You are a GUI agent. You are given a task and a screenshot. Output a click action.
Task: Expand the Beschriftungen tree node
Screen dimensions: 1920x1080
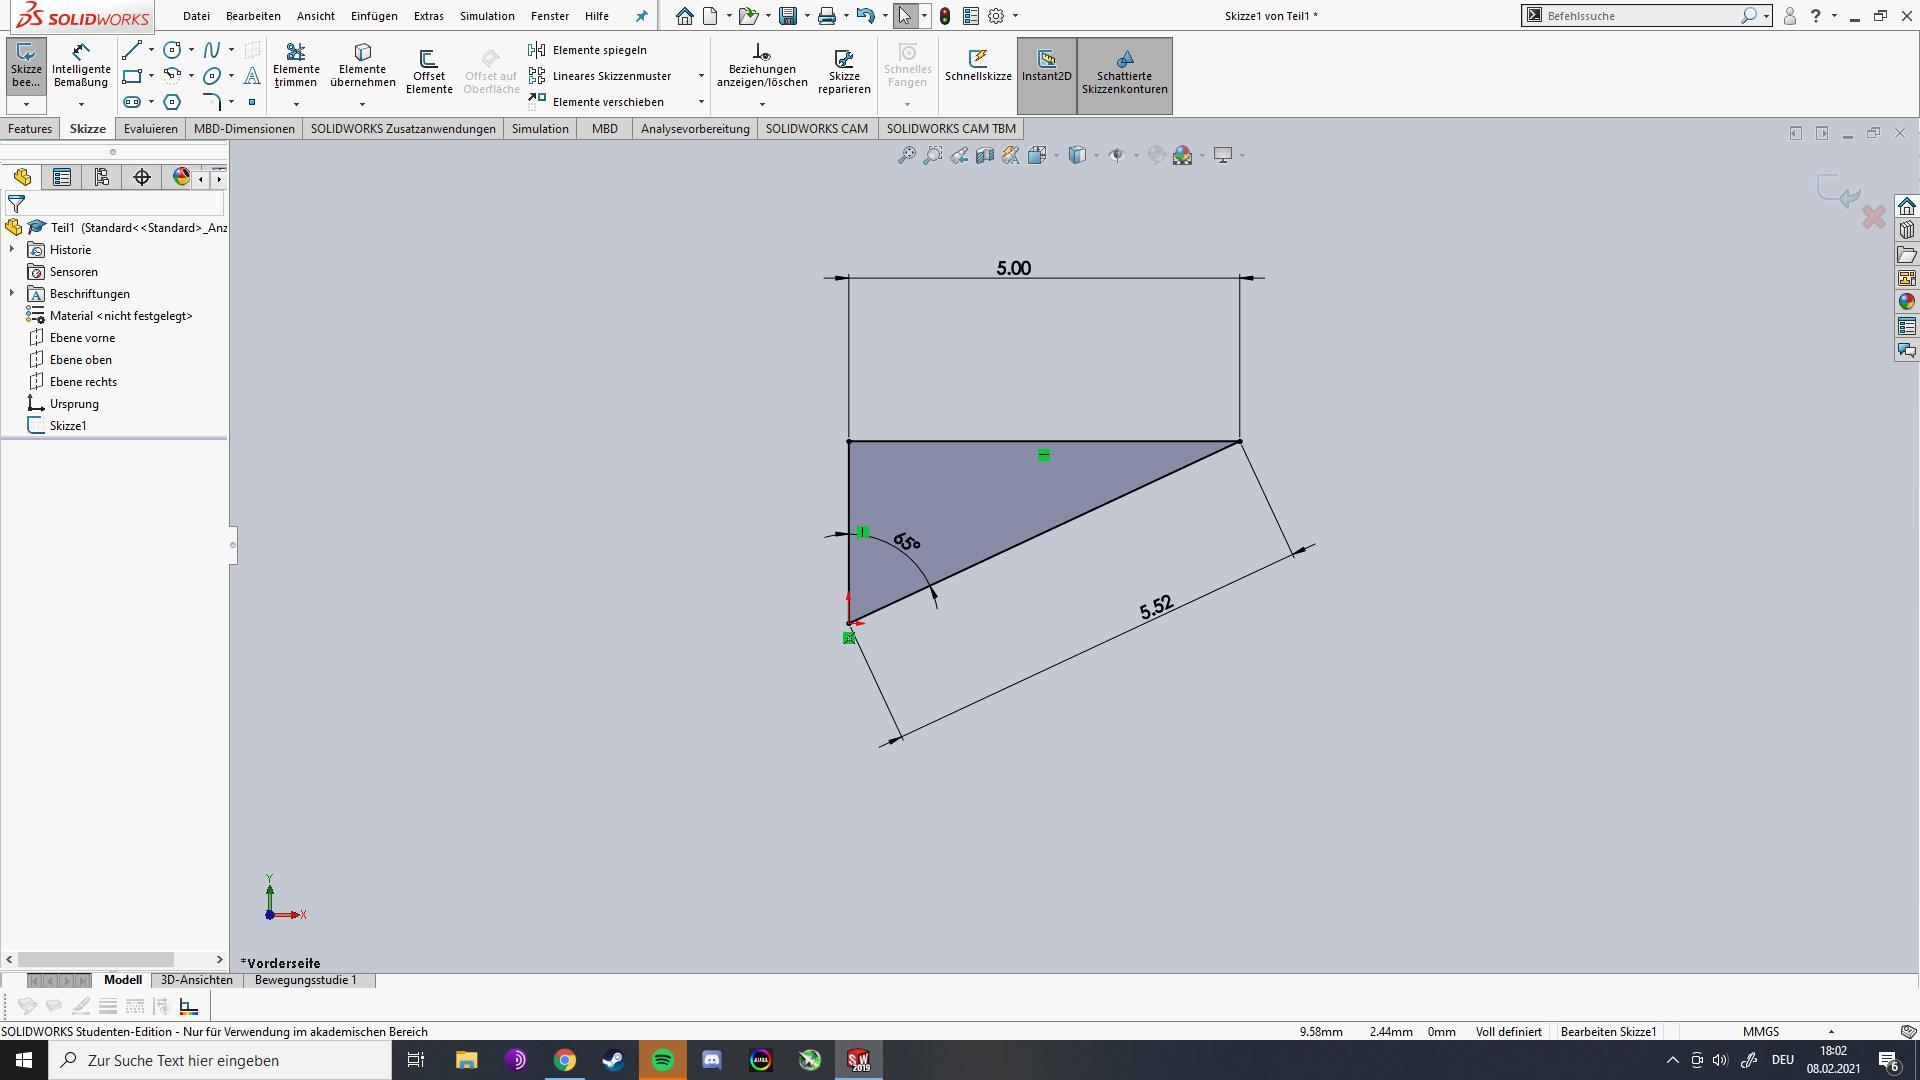coord(12,294)
